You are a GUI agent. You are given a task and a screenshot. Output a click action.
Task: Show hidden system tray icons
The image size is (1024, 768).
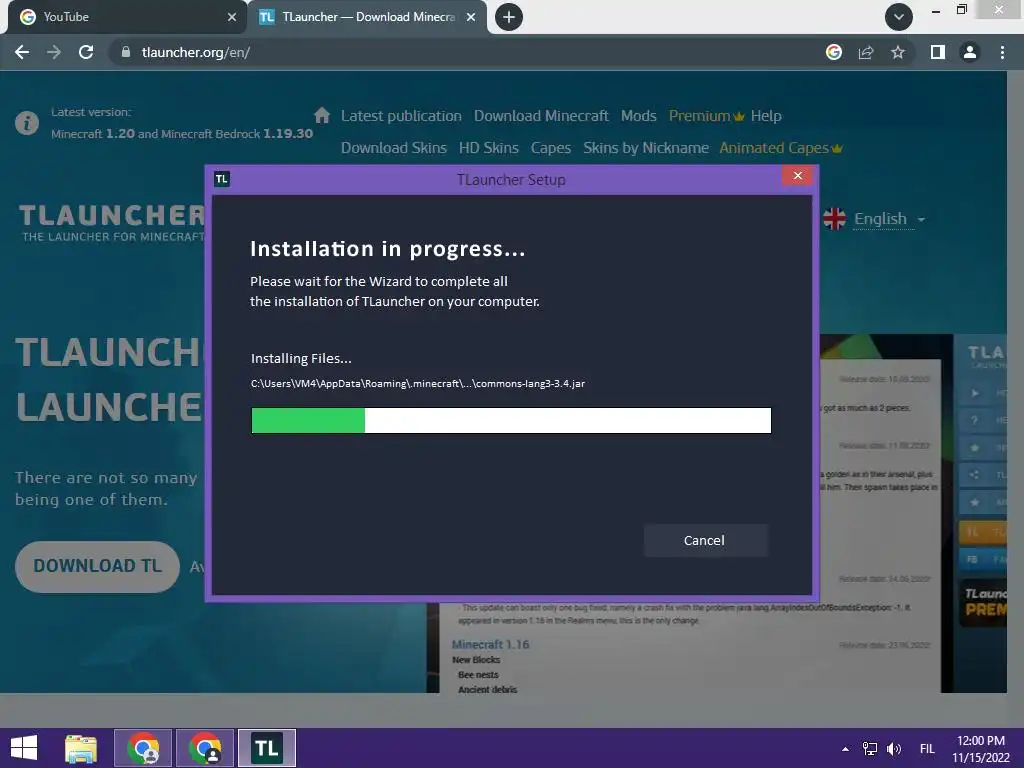pos(846,749)
